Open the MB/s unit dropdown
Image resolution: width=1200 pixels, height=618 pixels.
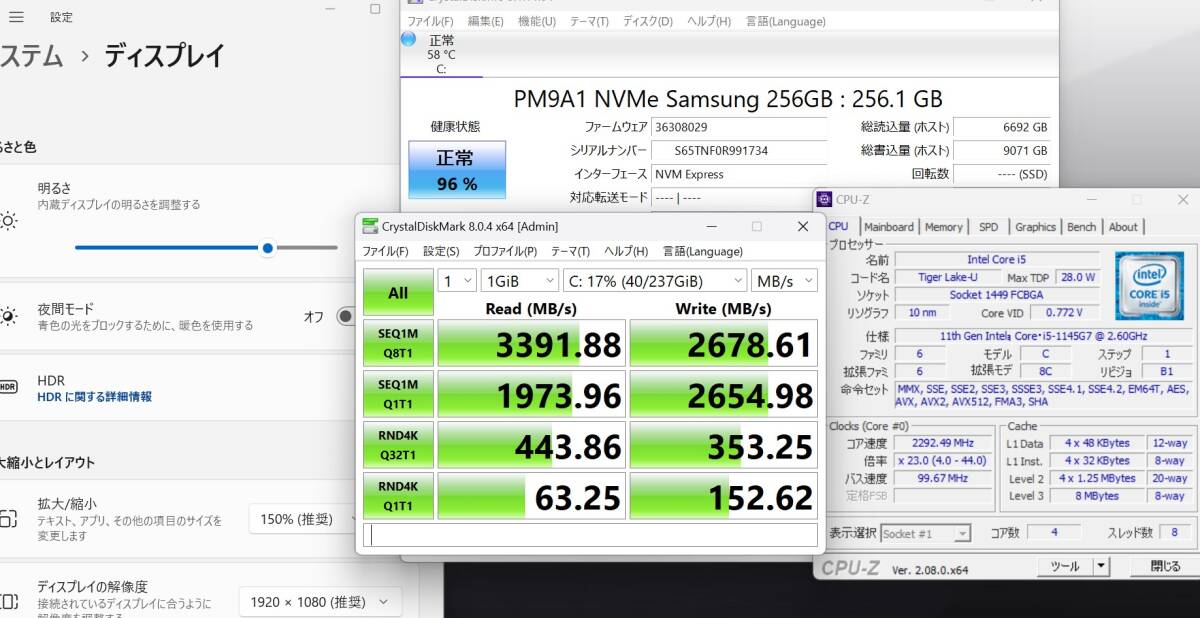pos(785,281)
